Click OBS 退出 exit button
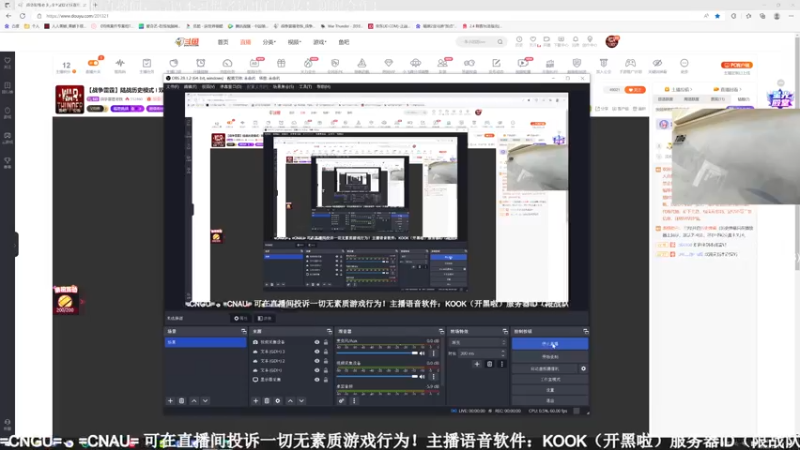Screen dimensions: 800x450 [549, 401]
